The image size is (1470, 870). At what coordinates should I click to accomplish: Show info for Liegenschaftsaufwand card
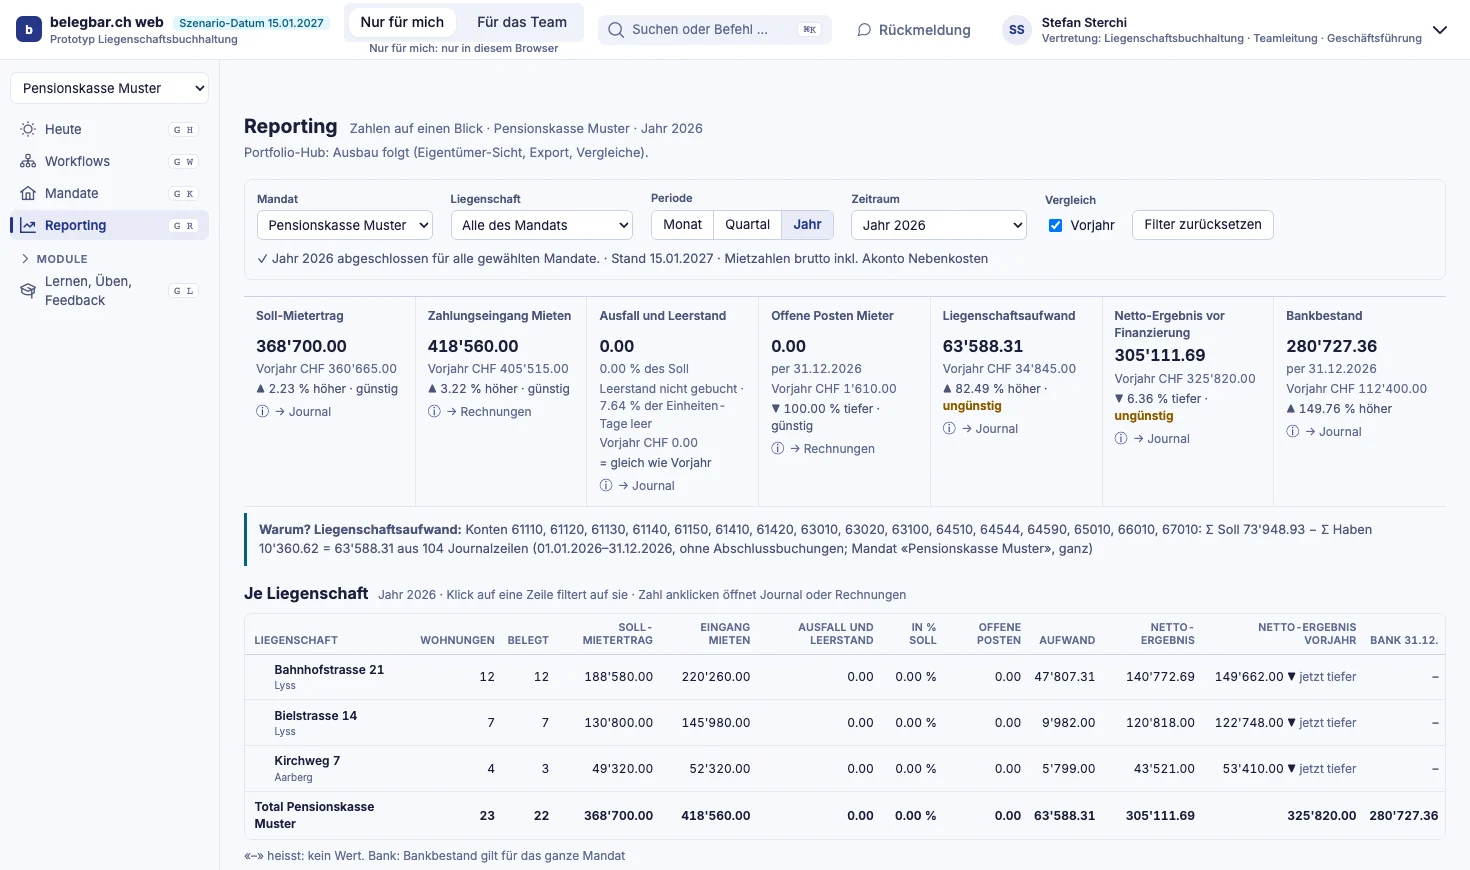(950, 429)
